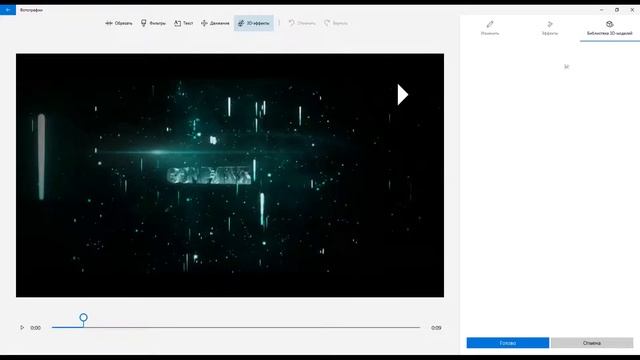Image resolution: width=640 pixels, height=360 pixels.
Task: Switch to the Эффекты tab
Action: pos(550,28)
